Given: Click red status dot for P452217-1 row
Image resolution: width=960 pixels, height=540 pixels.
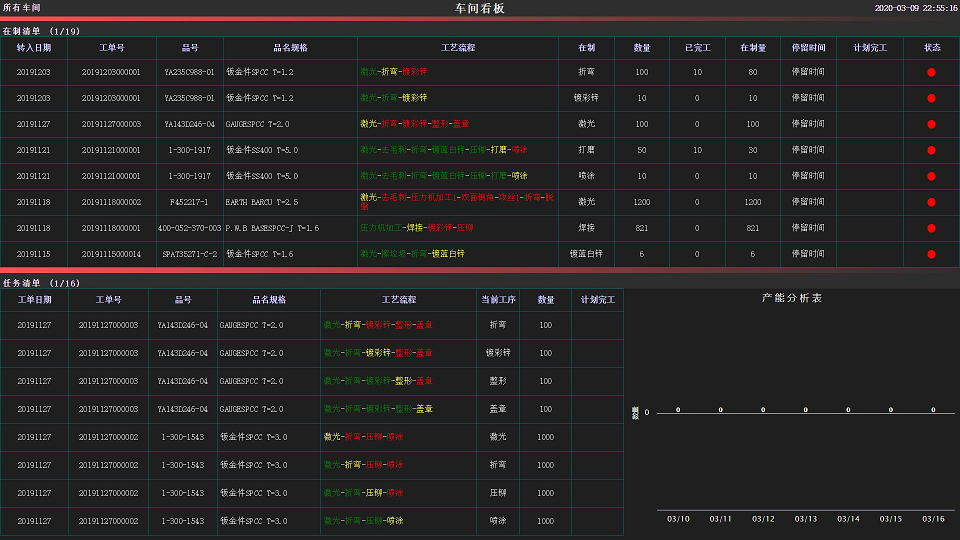Looking at the screenshot, I should click(x=931, y=202).
